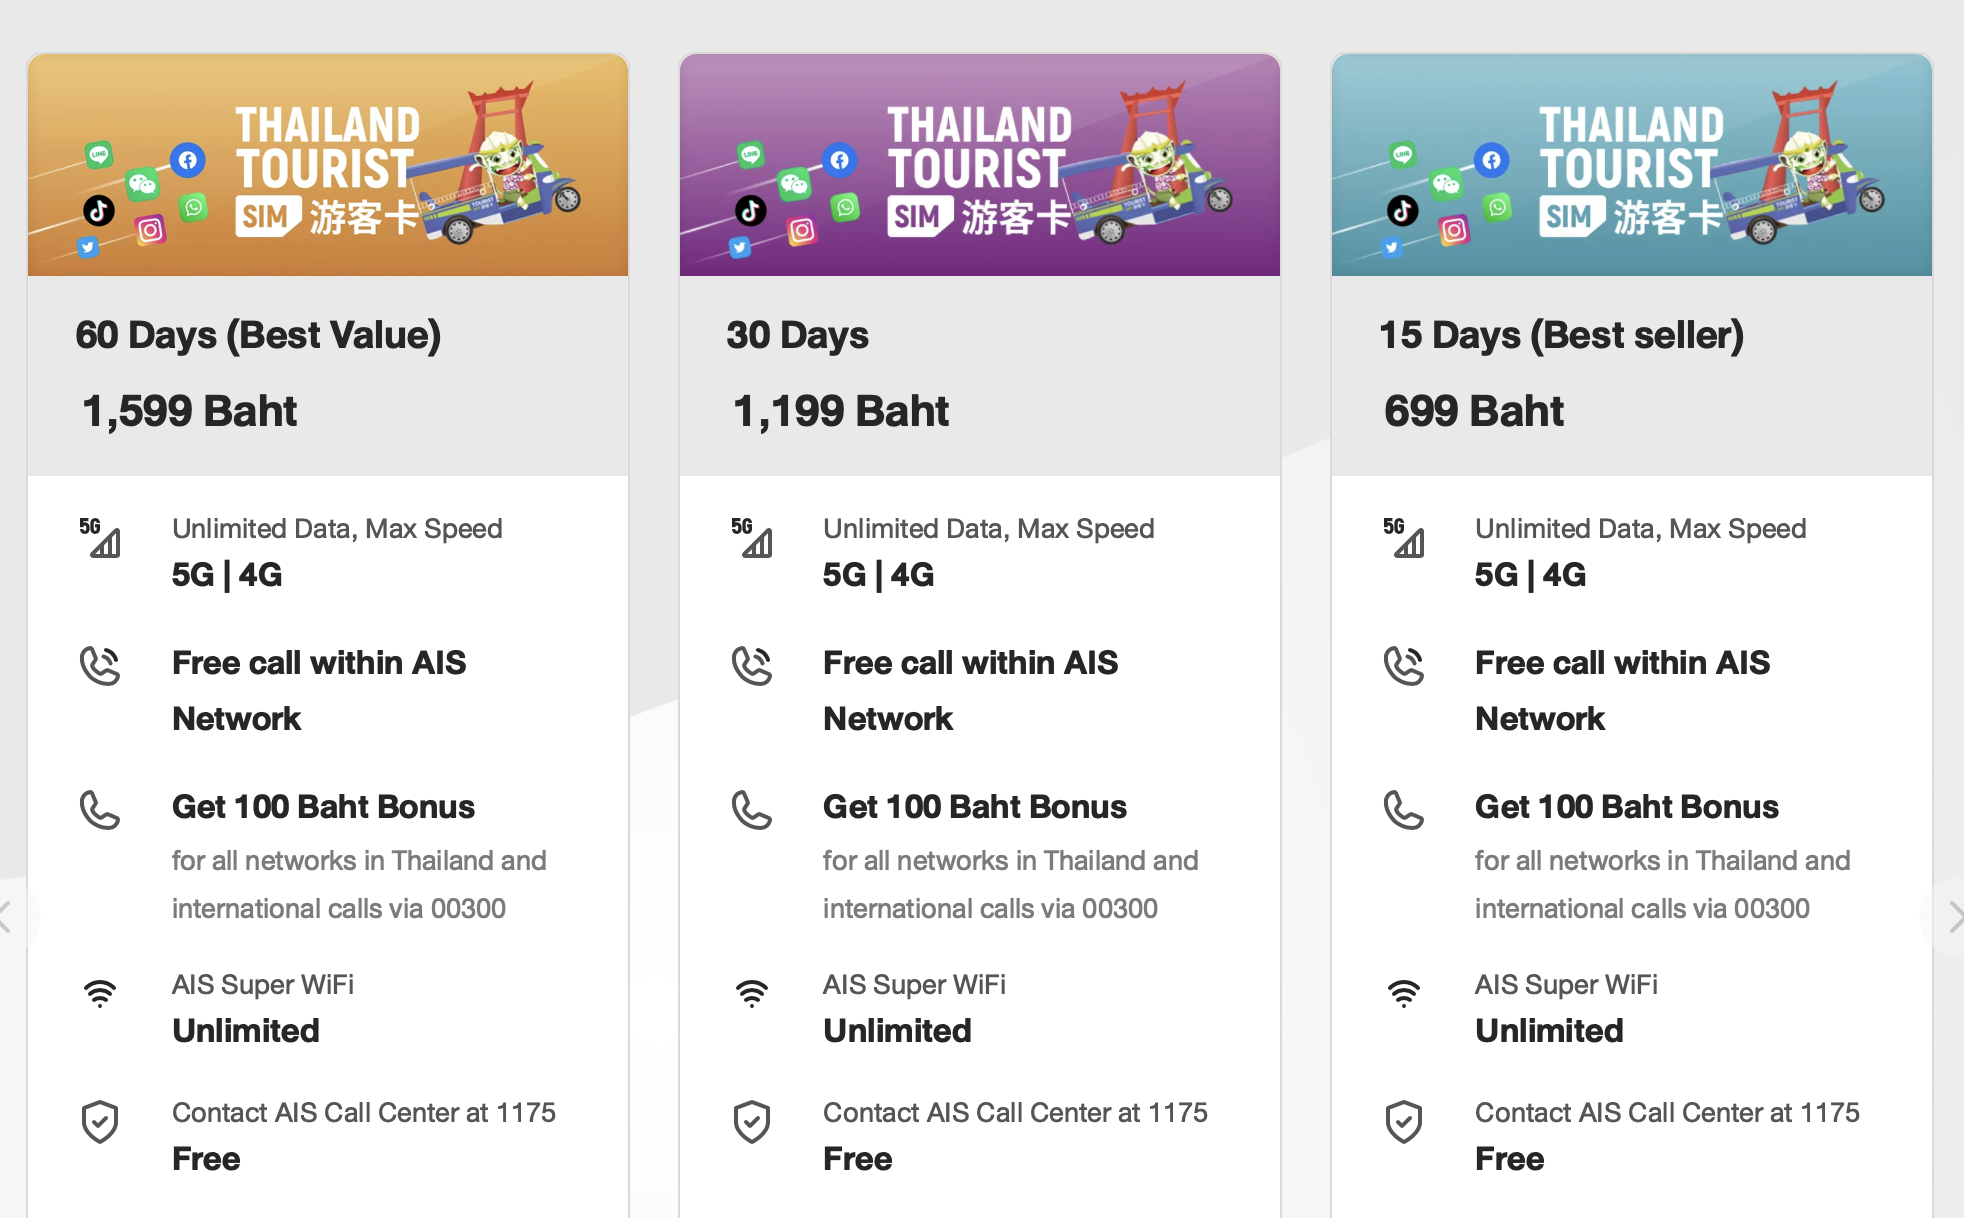Screen dimensions: 1964x1218
Task: Go back using the left carousel chevron
Action: pos(8,914)
